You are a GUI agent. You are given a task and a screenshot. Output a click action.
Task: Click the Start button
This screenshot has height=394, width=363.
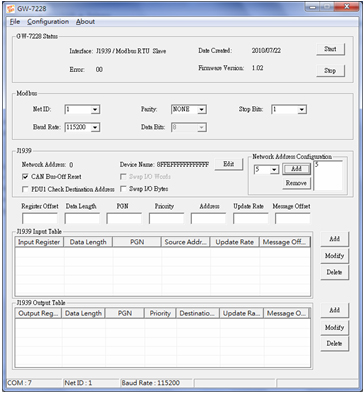(330, 49)
